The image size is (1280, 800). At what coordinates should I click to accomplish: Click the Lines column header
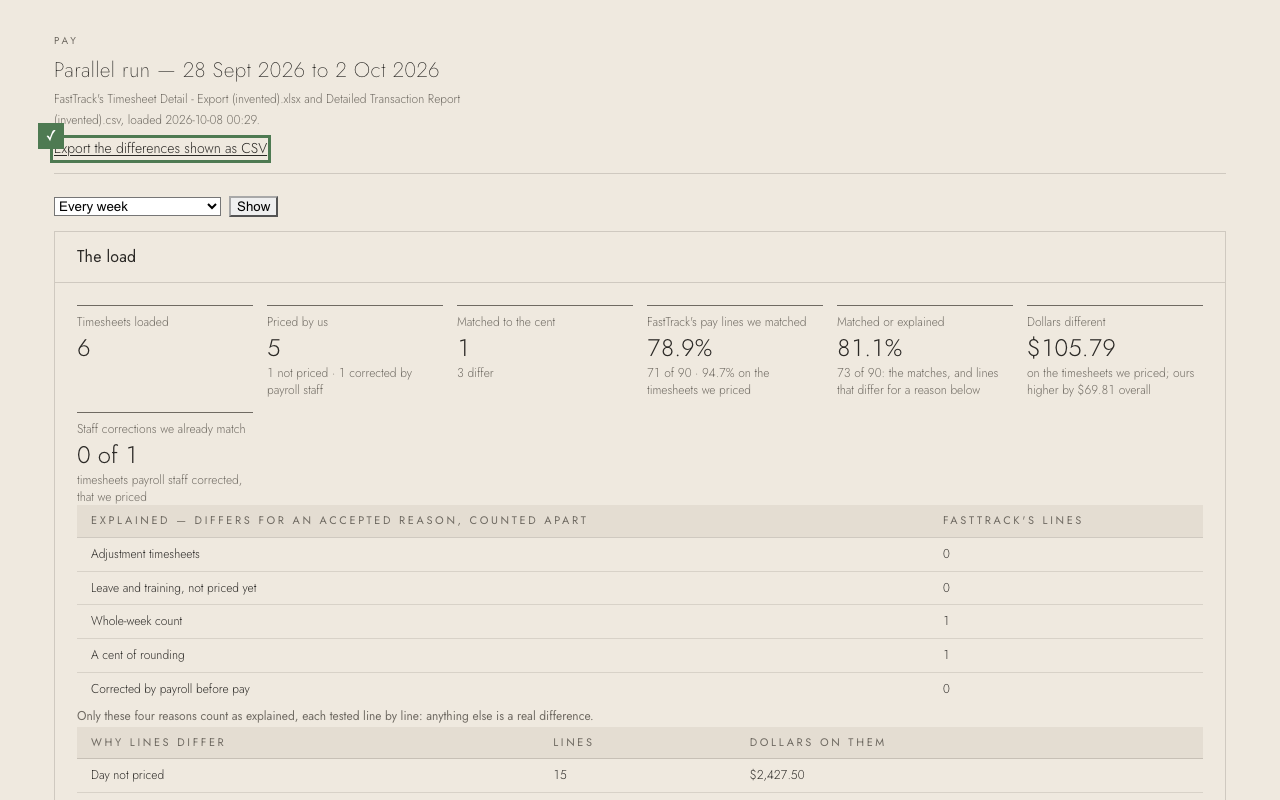[574, 742]
